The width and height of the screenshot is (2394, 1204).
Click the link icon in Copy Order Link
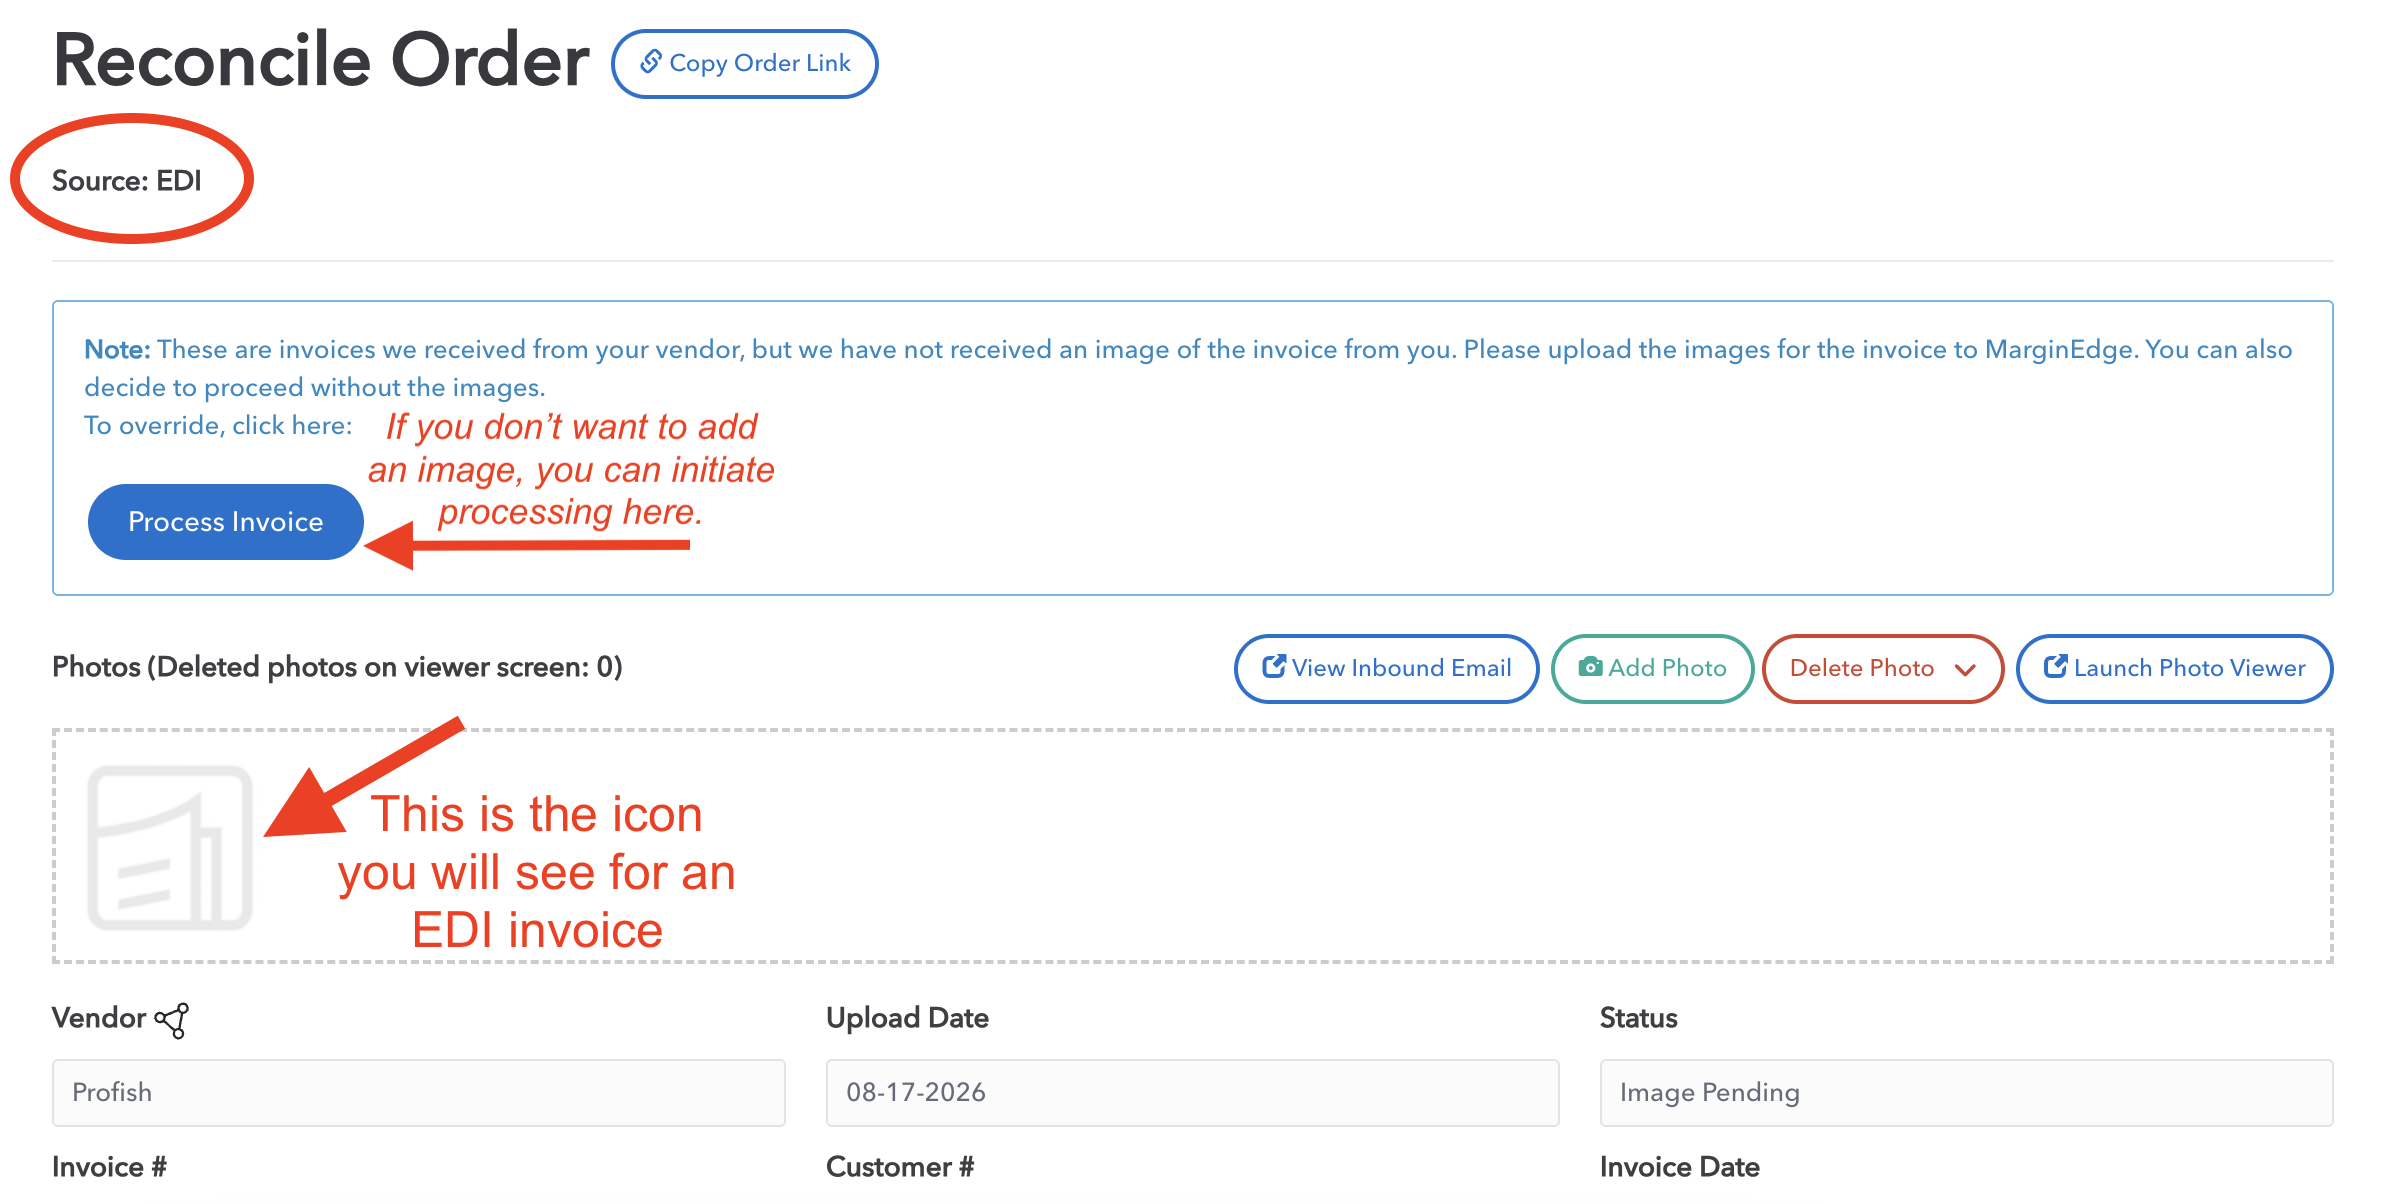(651, 62)
